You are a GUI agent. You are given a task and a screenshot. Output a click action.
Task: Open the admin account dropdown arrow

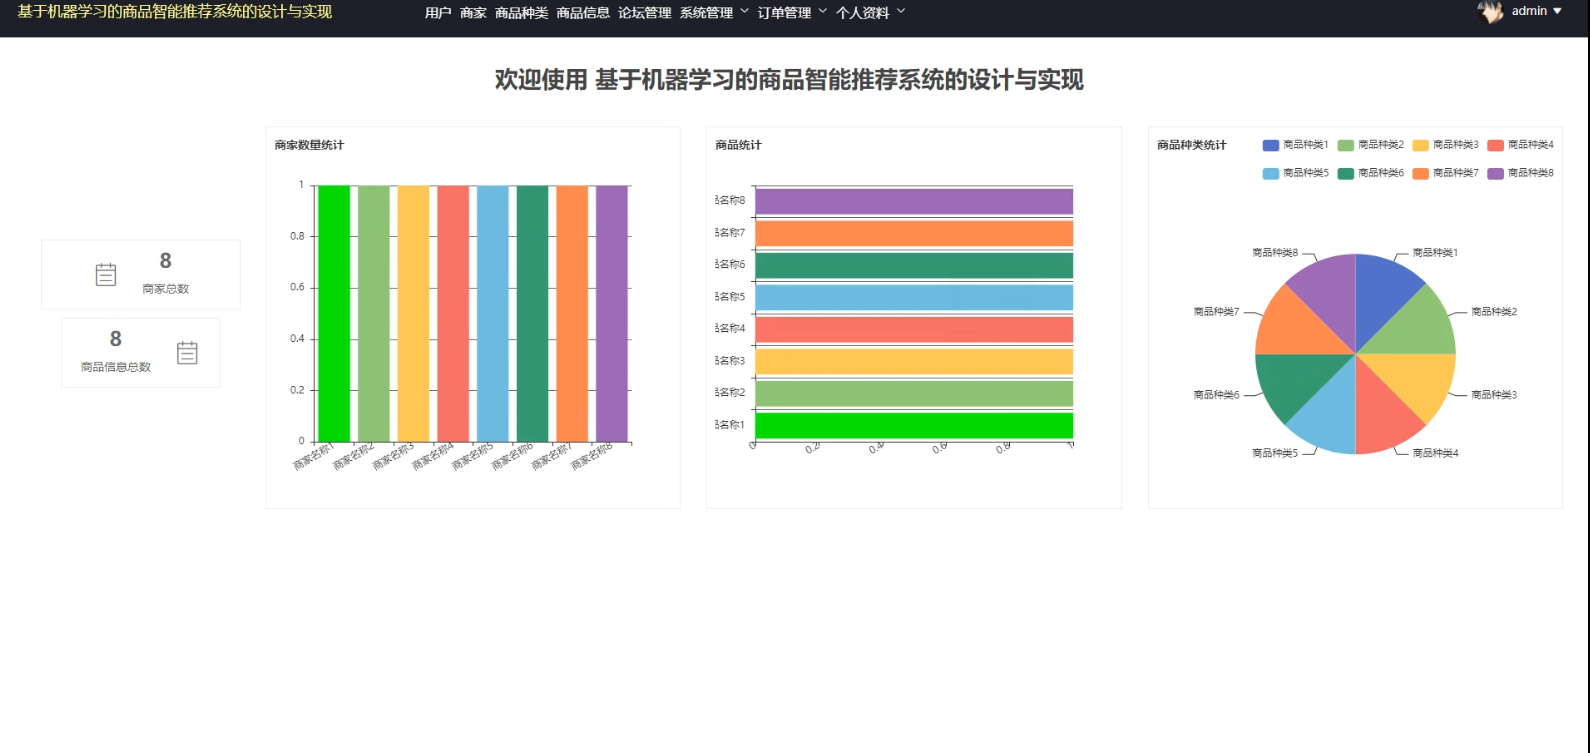tap(1557, 12)
